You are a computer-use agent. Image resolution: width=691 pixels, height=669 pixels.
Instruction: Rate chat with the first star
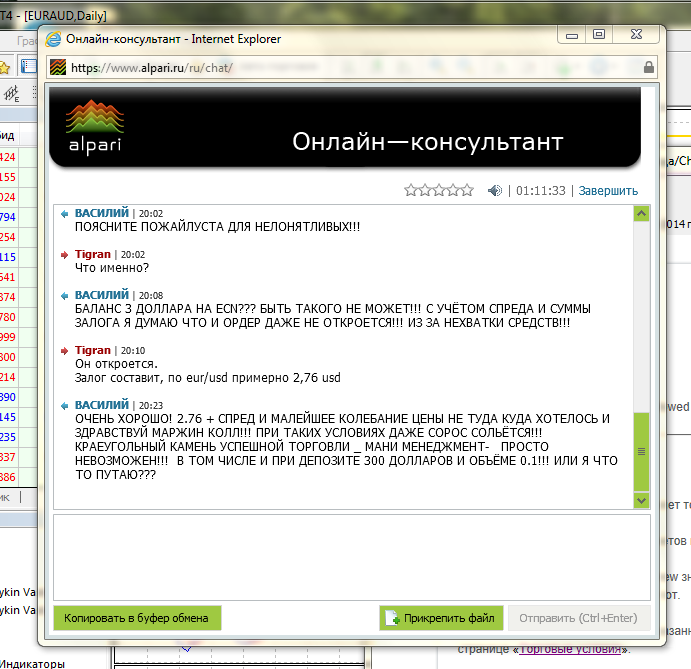click(x=411, y=190)
